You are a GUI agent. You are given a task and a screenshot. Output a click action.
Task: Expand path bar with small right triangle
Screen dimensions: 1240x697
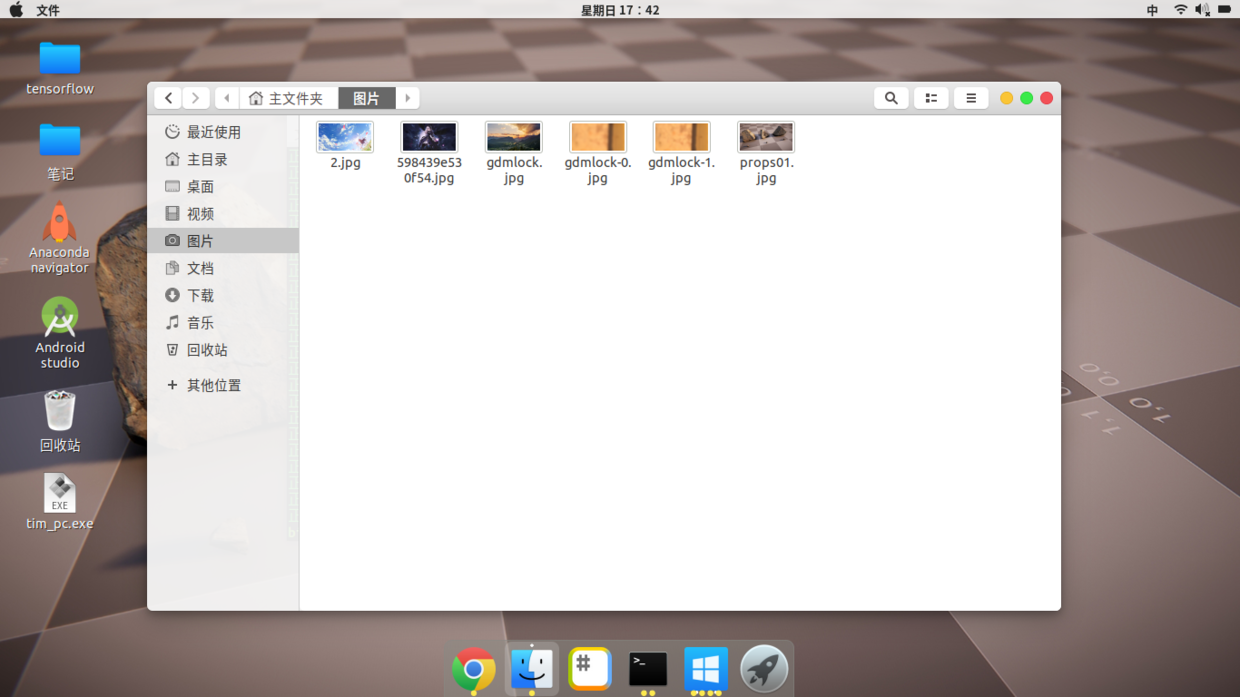tap(408, 98)
